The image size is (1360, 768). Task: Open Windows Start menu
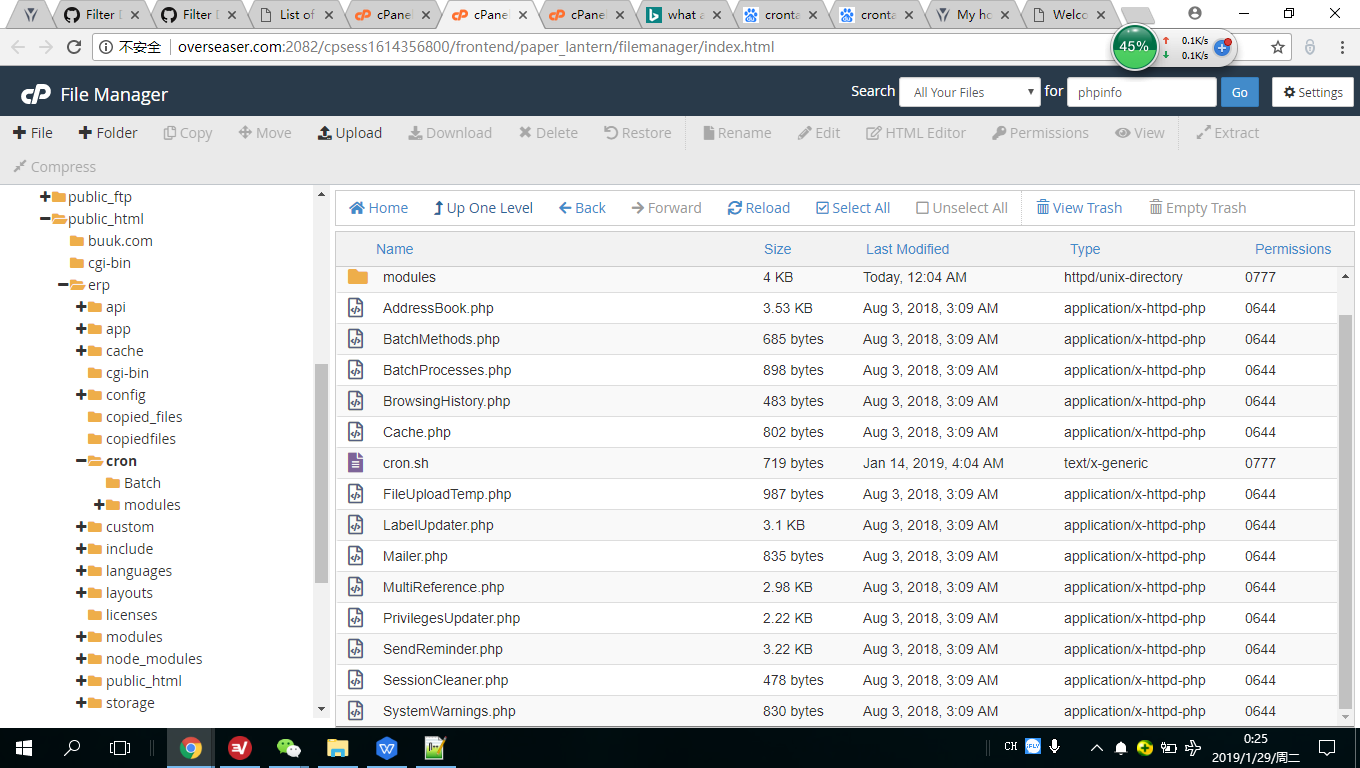pos(23,747)
